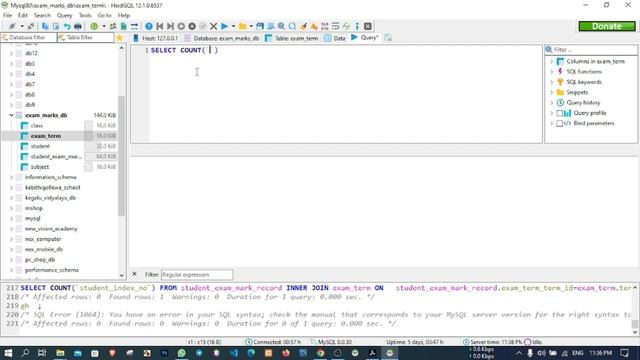Expand the performance_schema database node

point(11,270)
